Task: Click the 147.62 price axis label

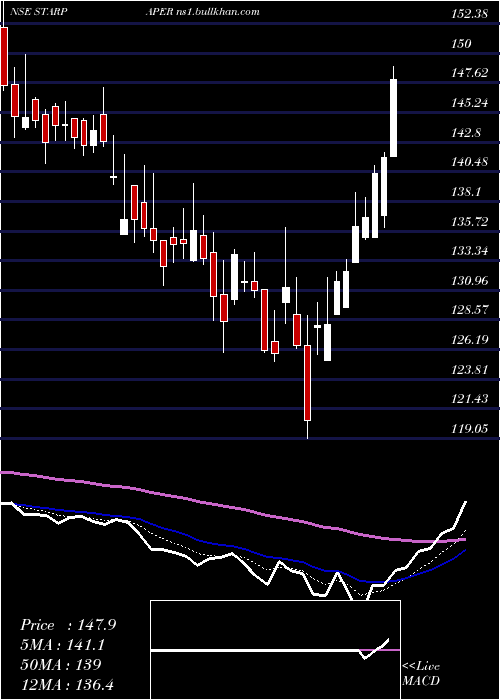Action: (470, 73)
